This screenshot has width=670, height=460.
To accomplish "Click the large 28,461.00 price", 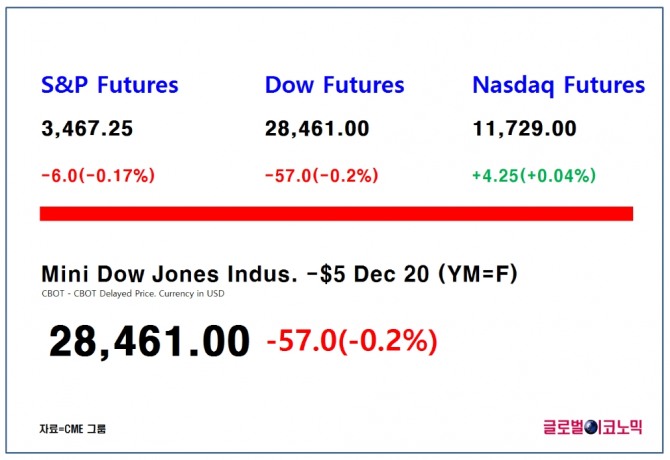I will tap(149, 341).
